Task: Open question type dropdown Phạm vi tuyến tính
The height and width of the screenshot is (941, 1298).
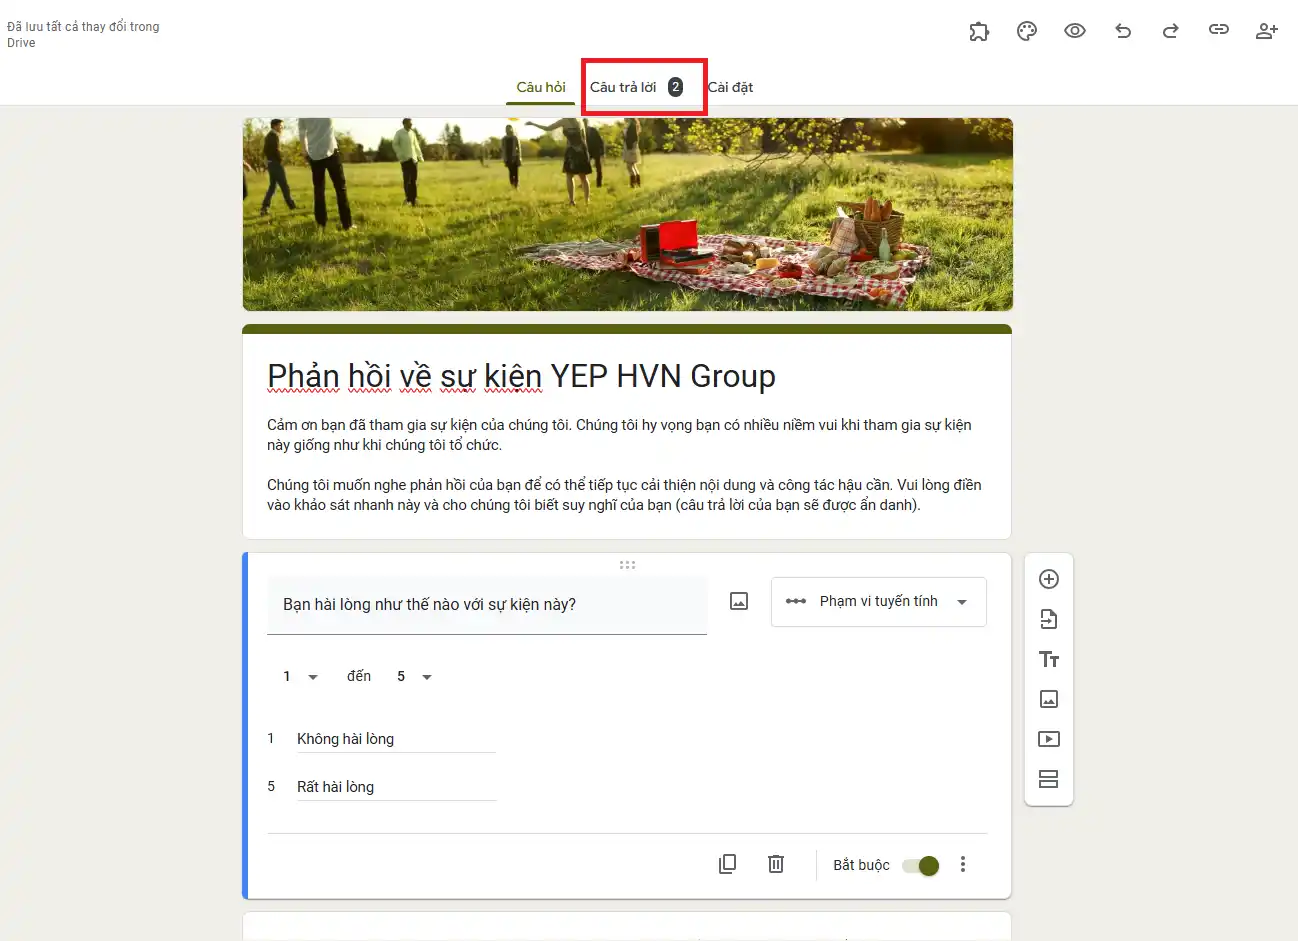Action: [x=878, y=602]
